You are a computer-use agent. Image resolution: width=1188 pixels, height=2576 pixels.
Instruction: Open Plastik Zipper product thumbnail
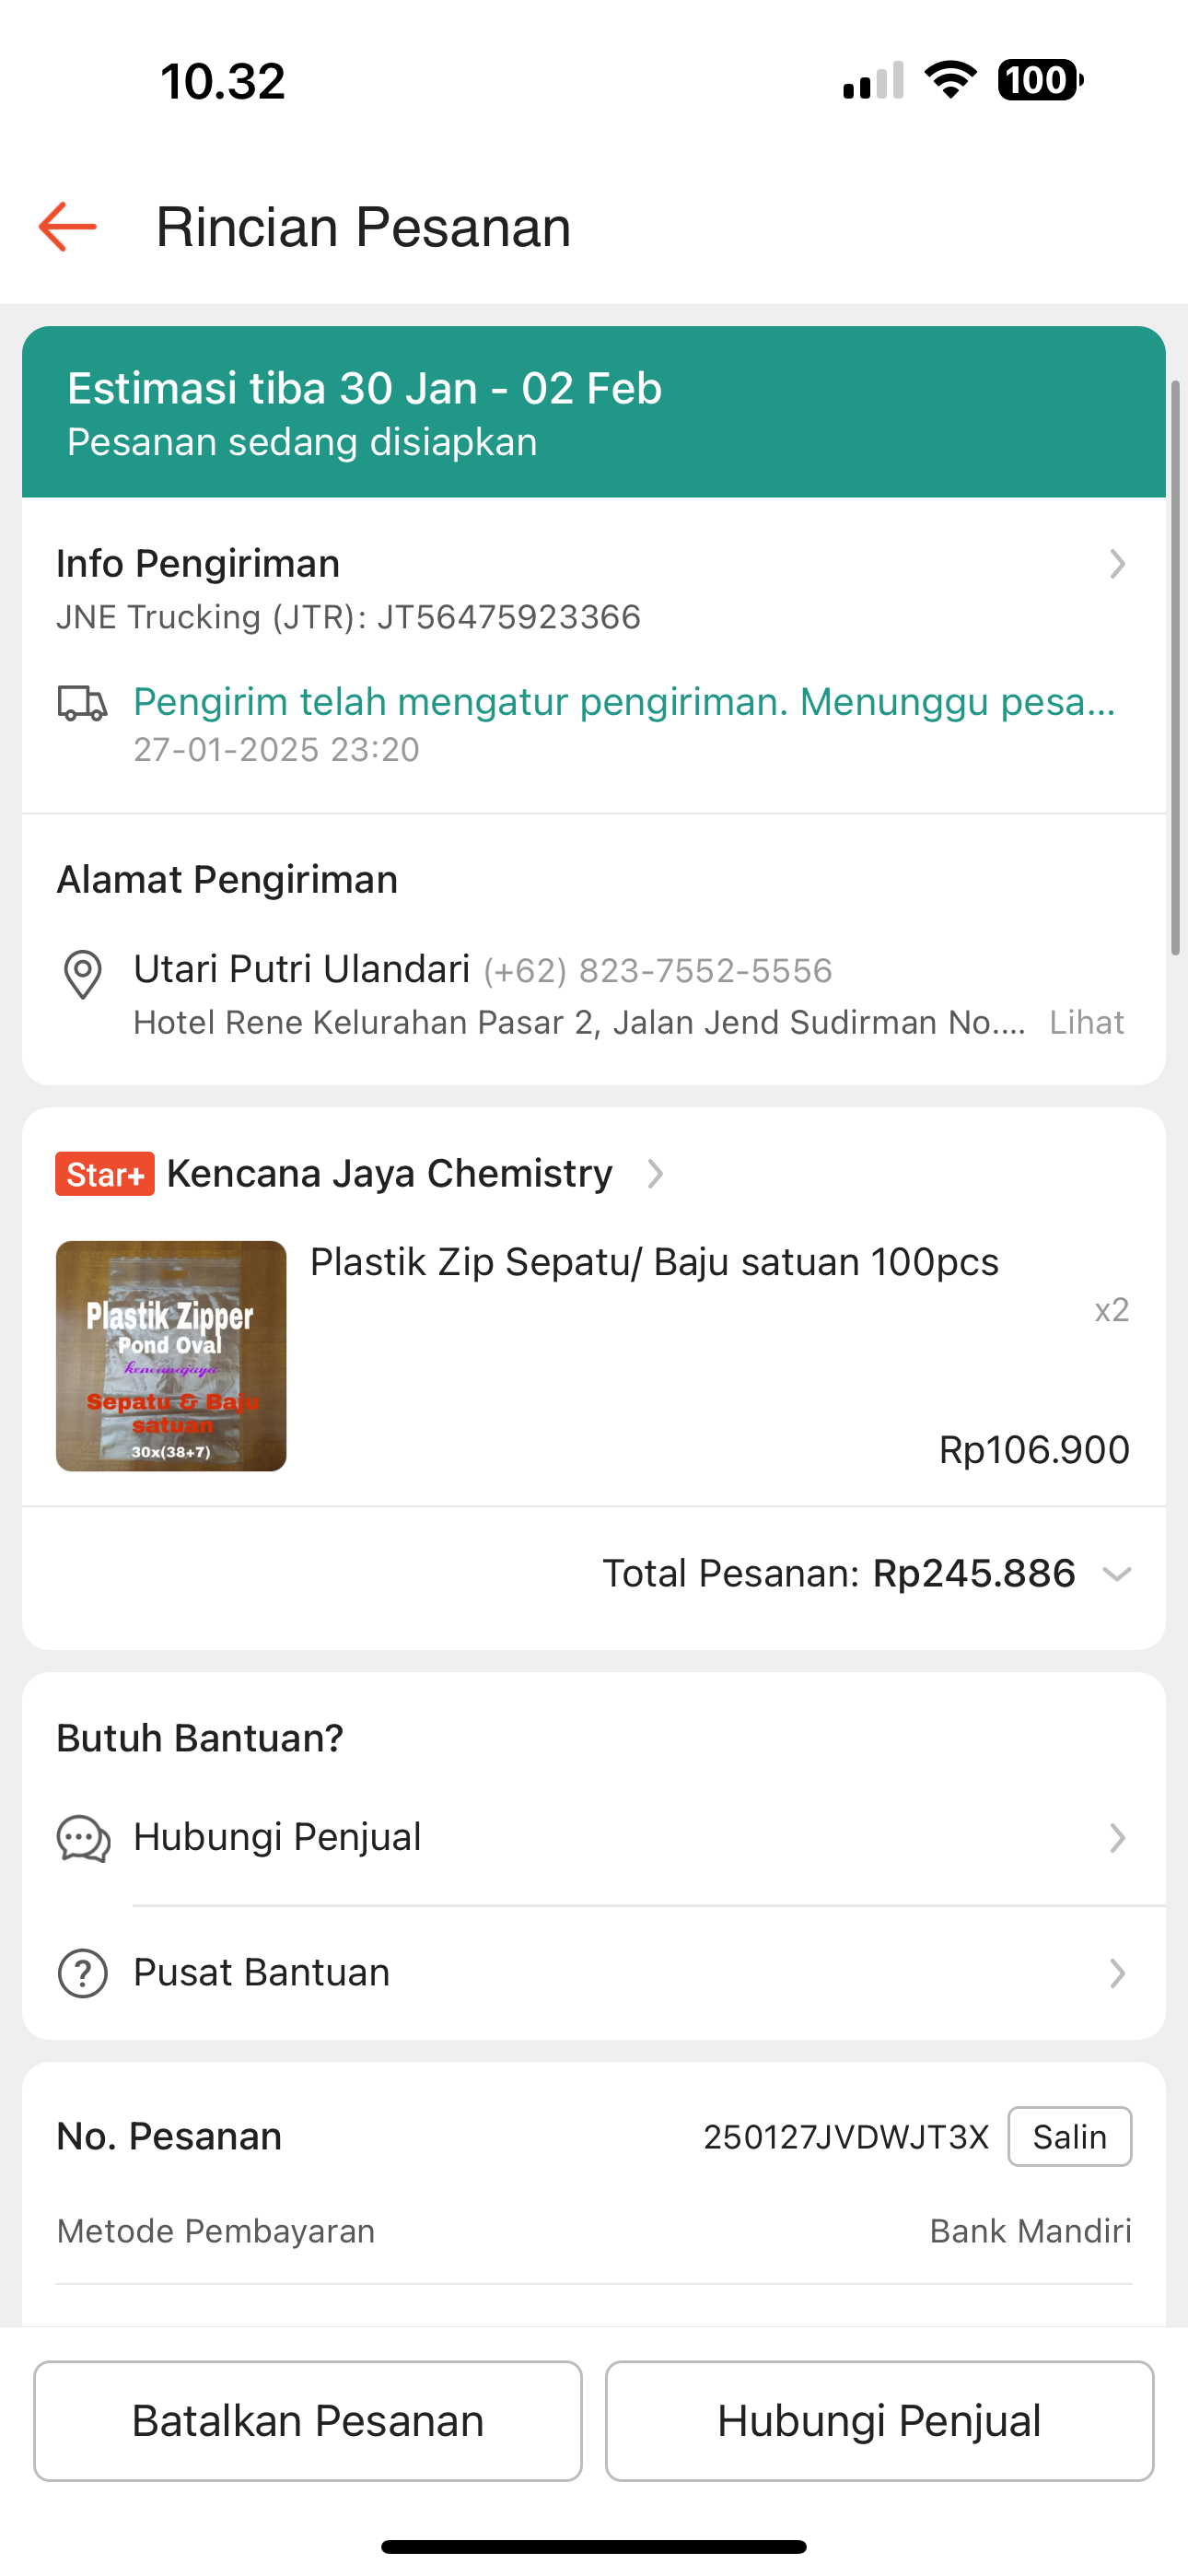171,1356
